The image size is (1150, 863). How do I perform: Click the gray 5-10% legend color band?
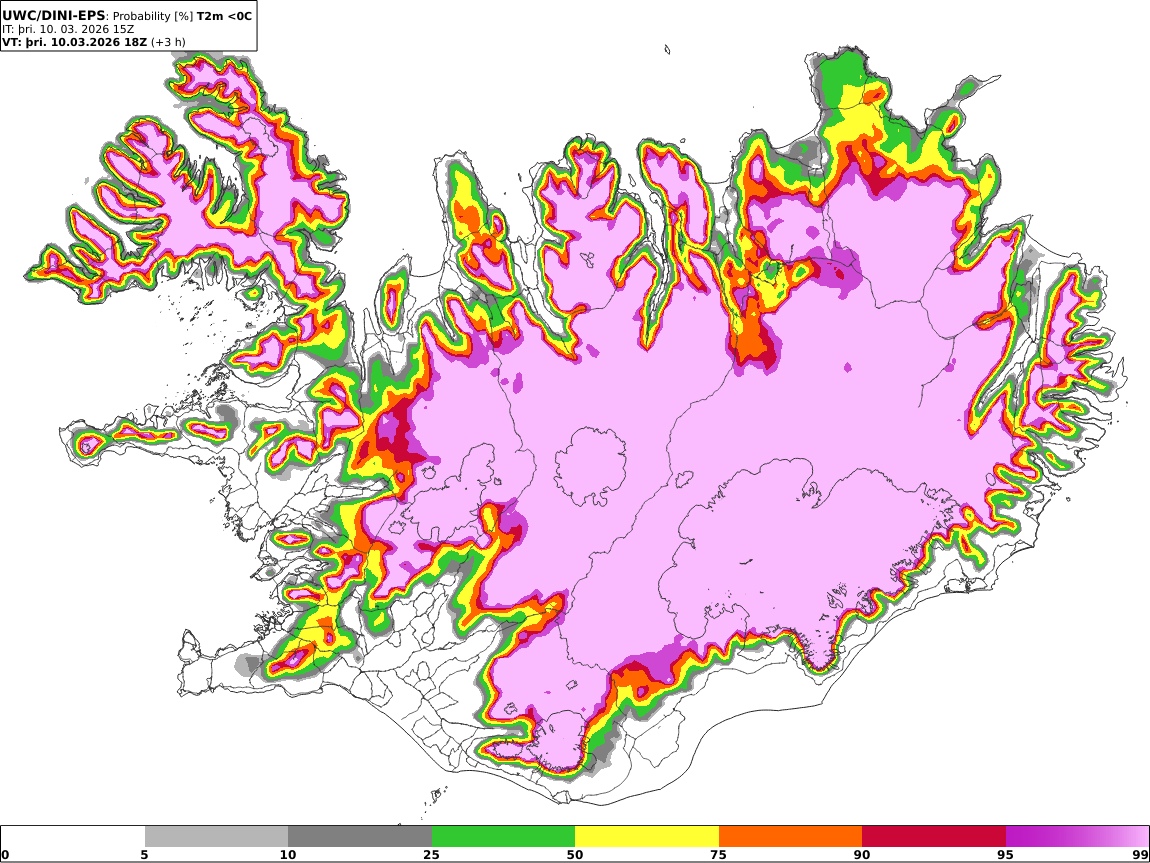click(216, 837)
